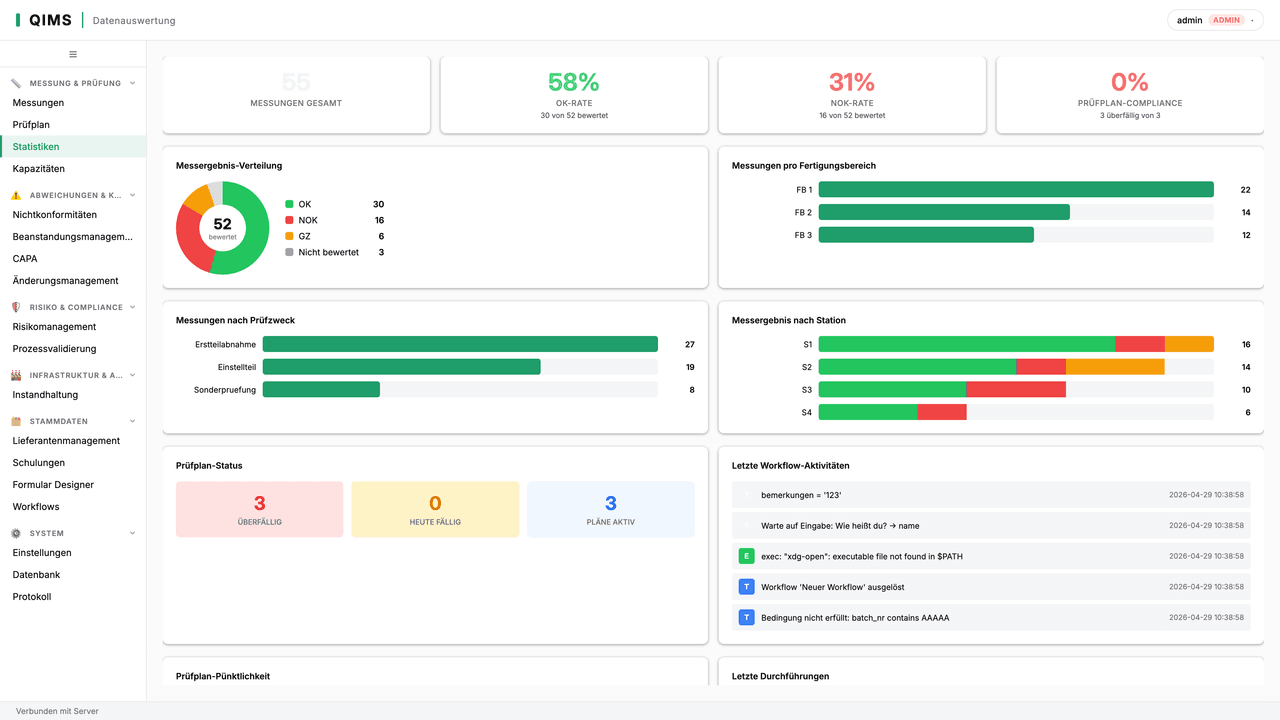Image resolution: width=1280 pixels, height=720 pixels.
Task: Click the FB 1 bar in Fertigungsbereich chart
Action: 1016,189
